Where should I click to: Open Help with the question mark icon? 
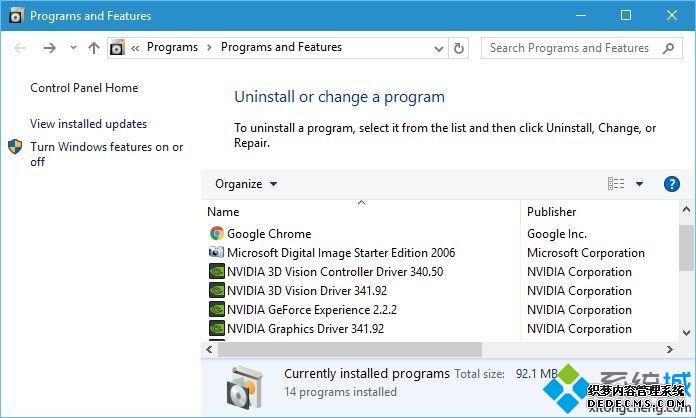point(672,183)
